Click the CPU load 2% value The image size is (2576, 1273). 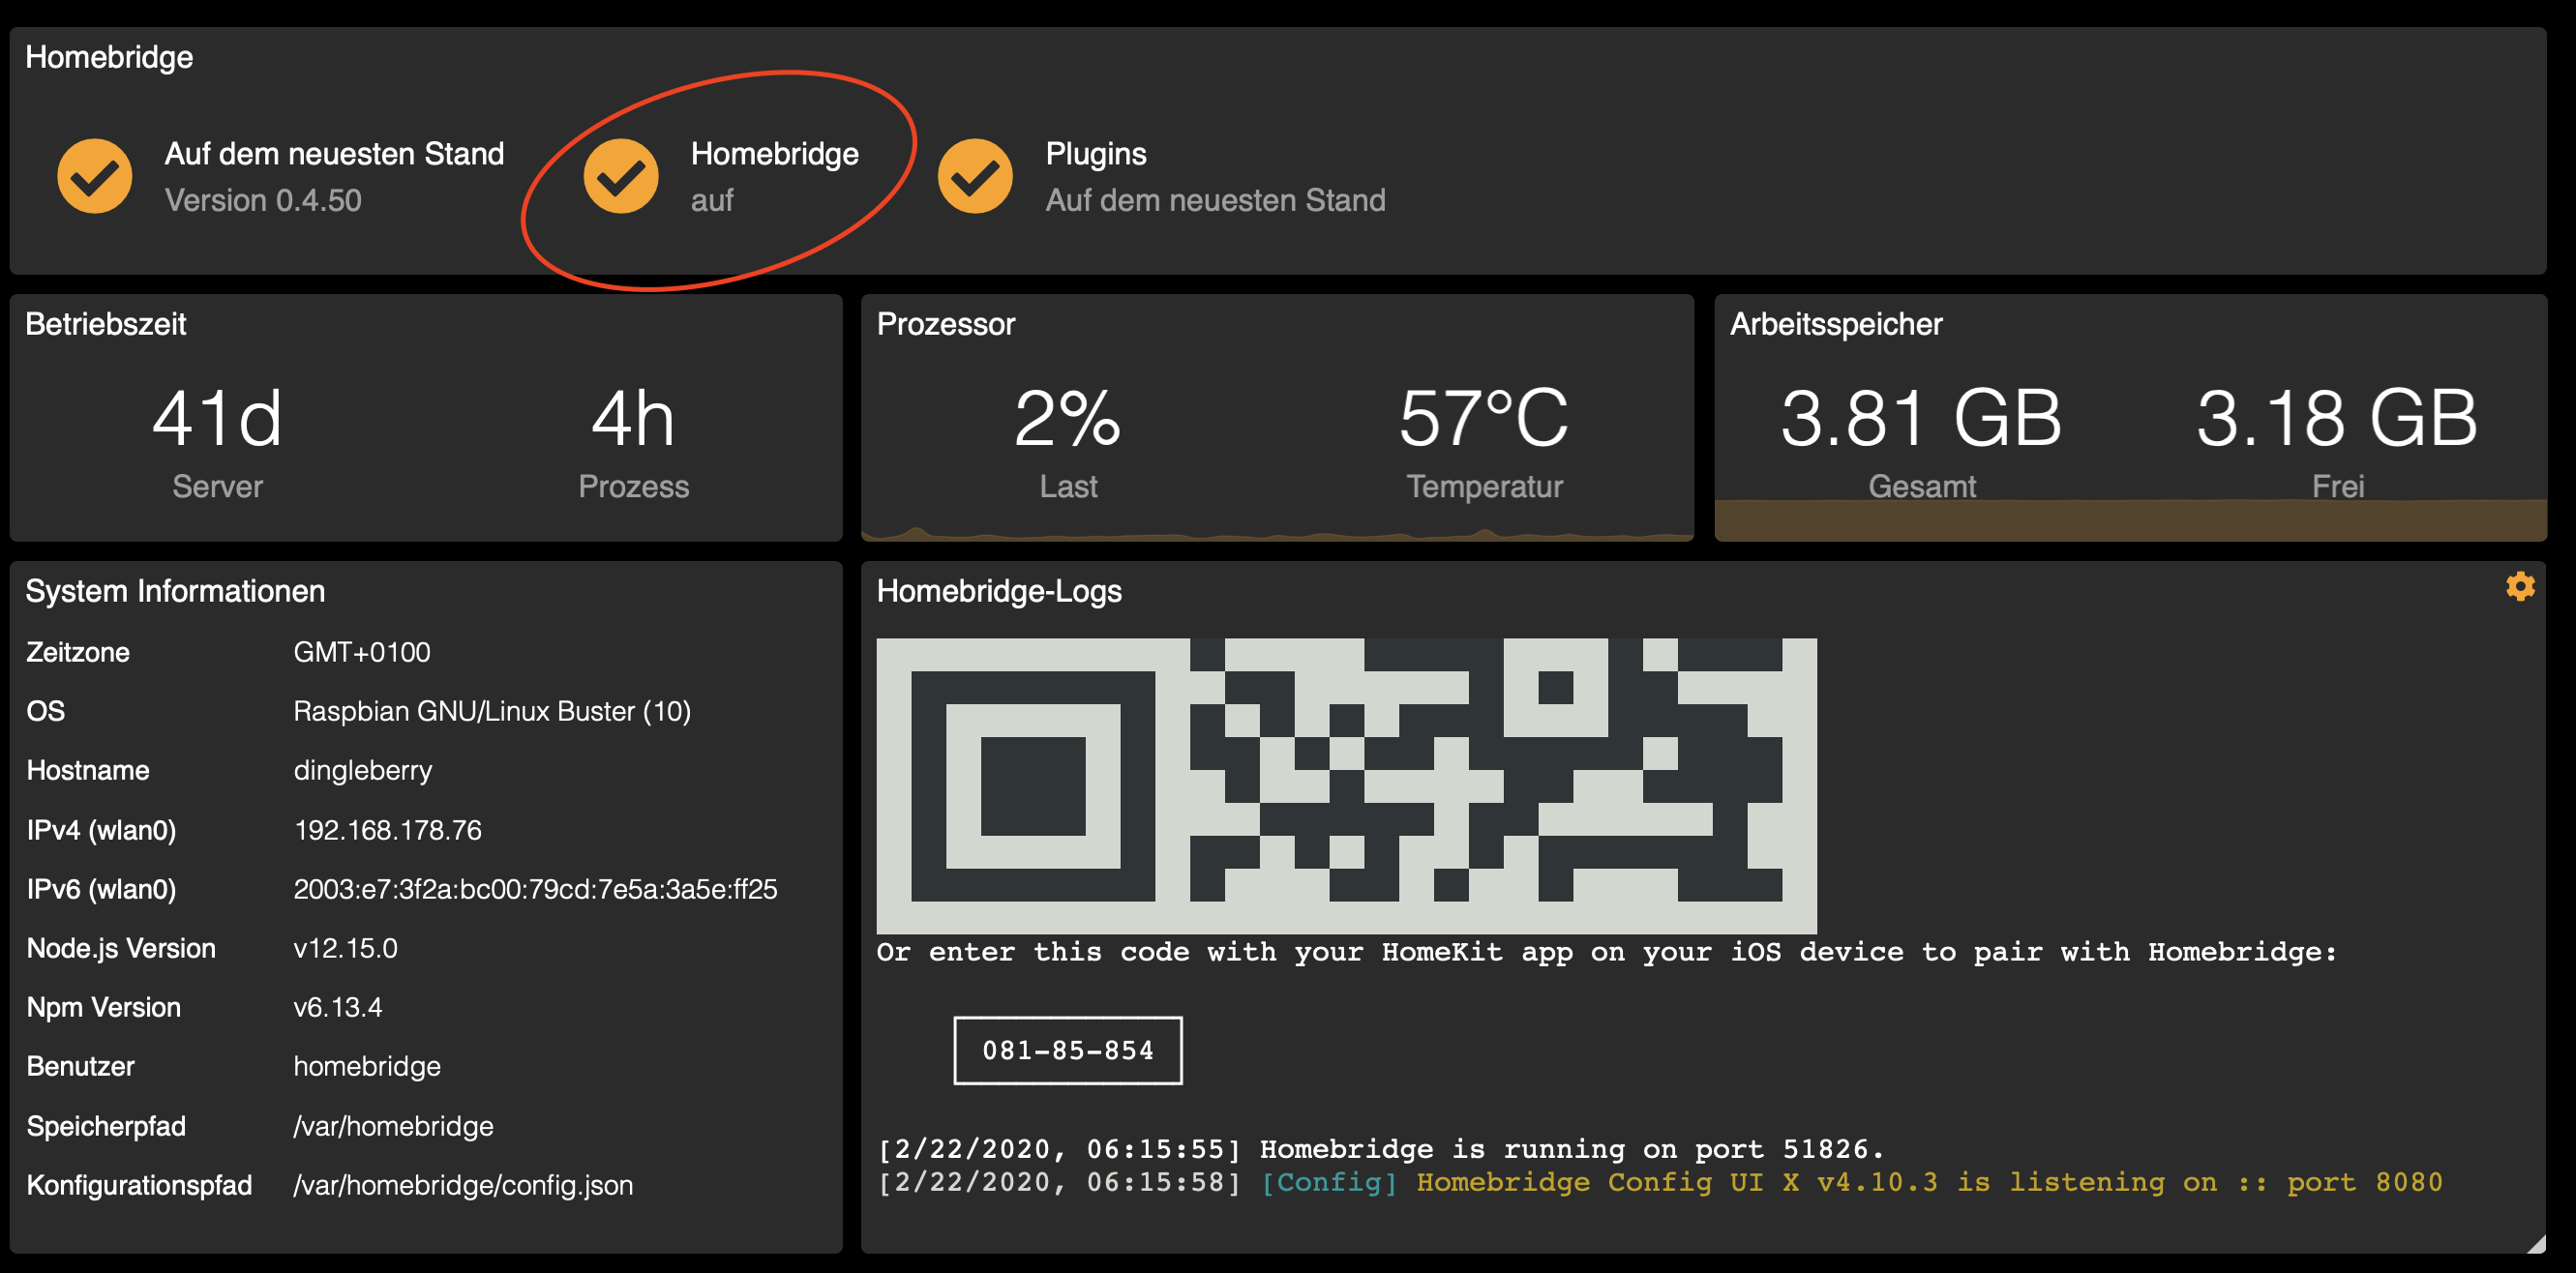[1067, 418]
